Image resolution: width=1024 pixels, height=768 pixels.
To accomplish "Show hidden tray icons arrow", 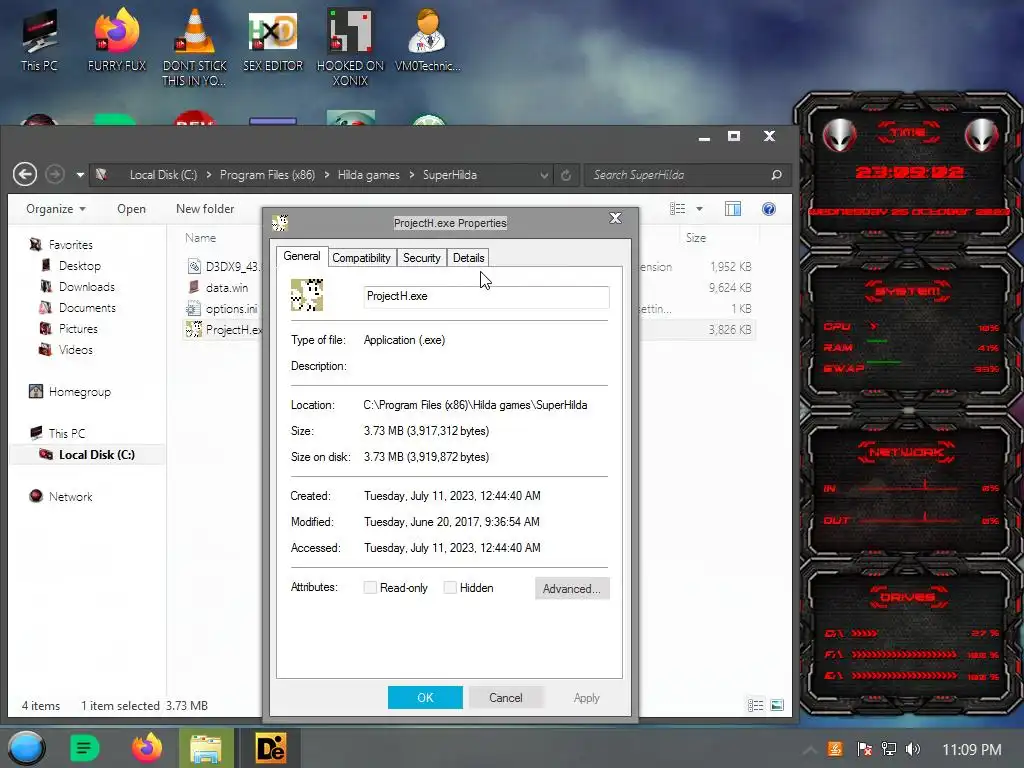I will point(809,750).
